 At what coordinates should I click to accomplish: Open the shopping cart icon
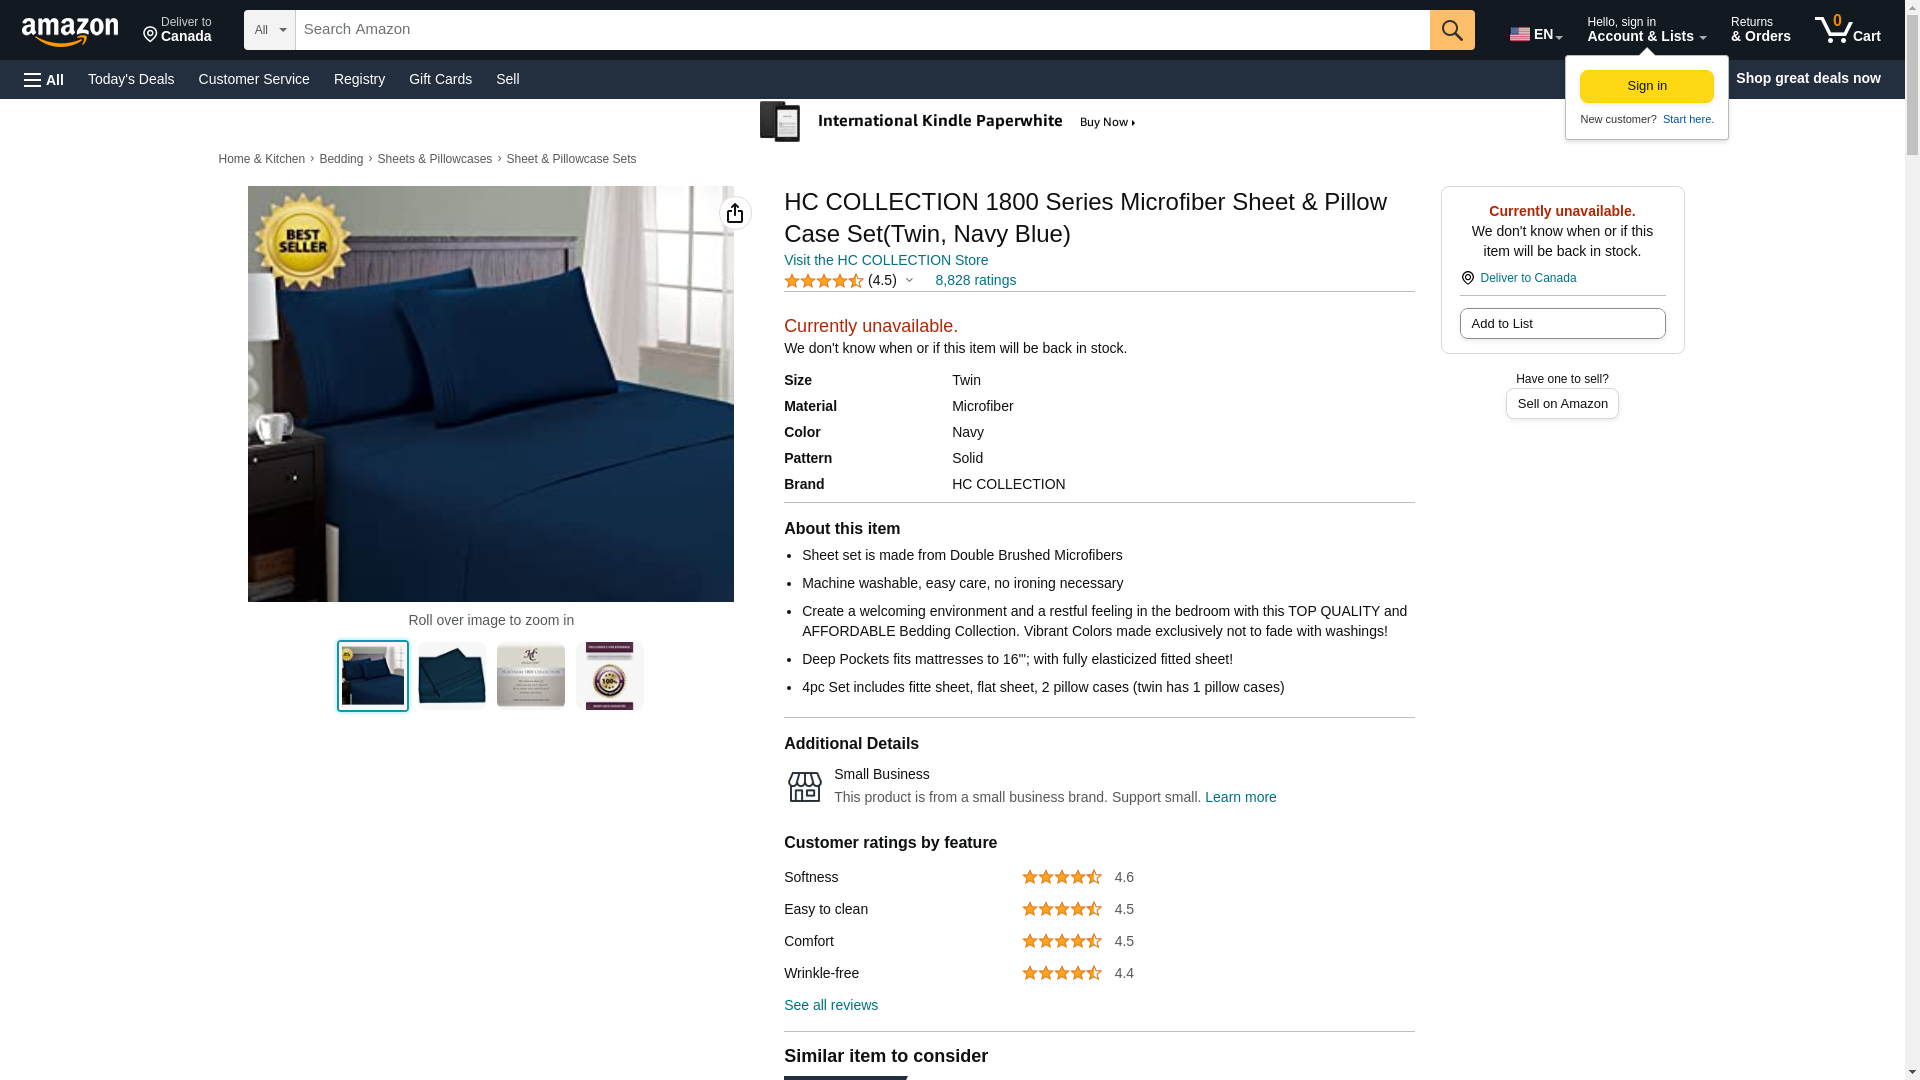(1847, 30)
